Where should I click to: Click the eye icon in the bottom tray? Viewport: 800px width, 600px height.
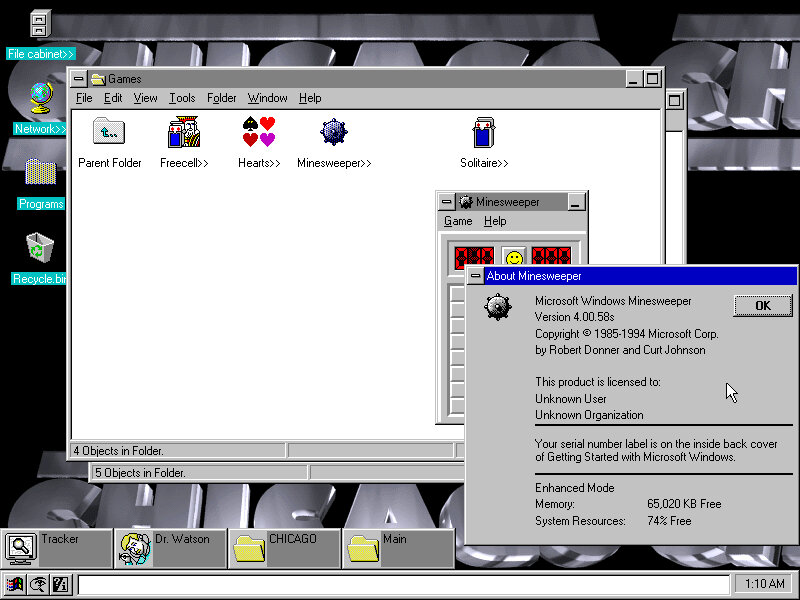37,585
